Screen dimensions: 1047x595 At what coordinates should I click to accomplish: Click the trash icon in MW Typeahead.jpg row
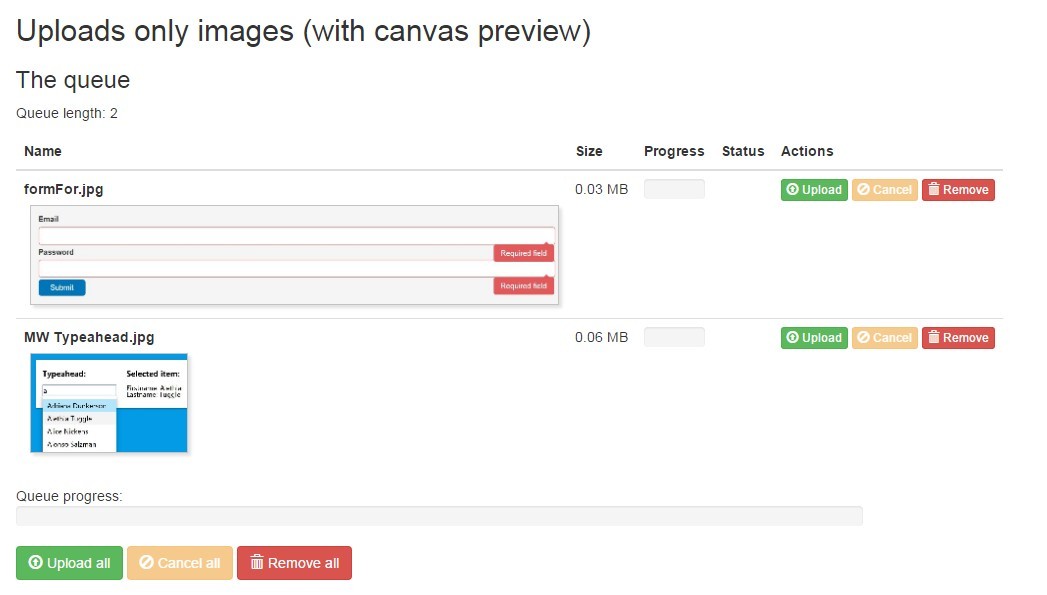point(934,338)
